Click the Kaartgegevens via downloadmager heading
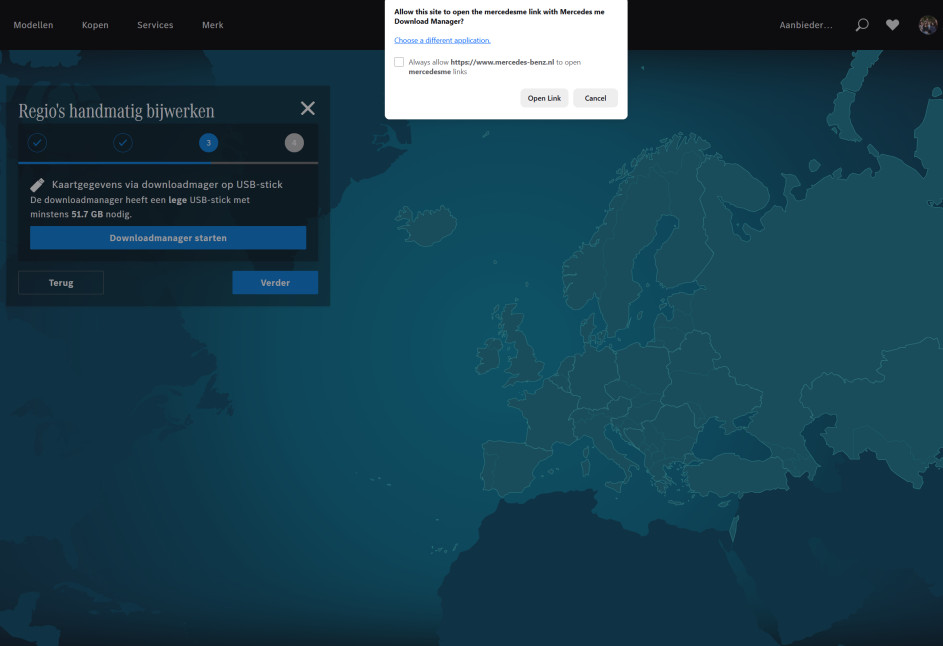 coord(167,185)
